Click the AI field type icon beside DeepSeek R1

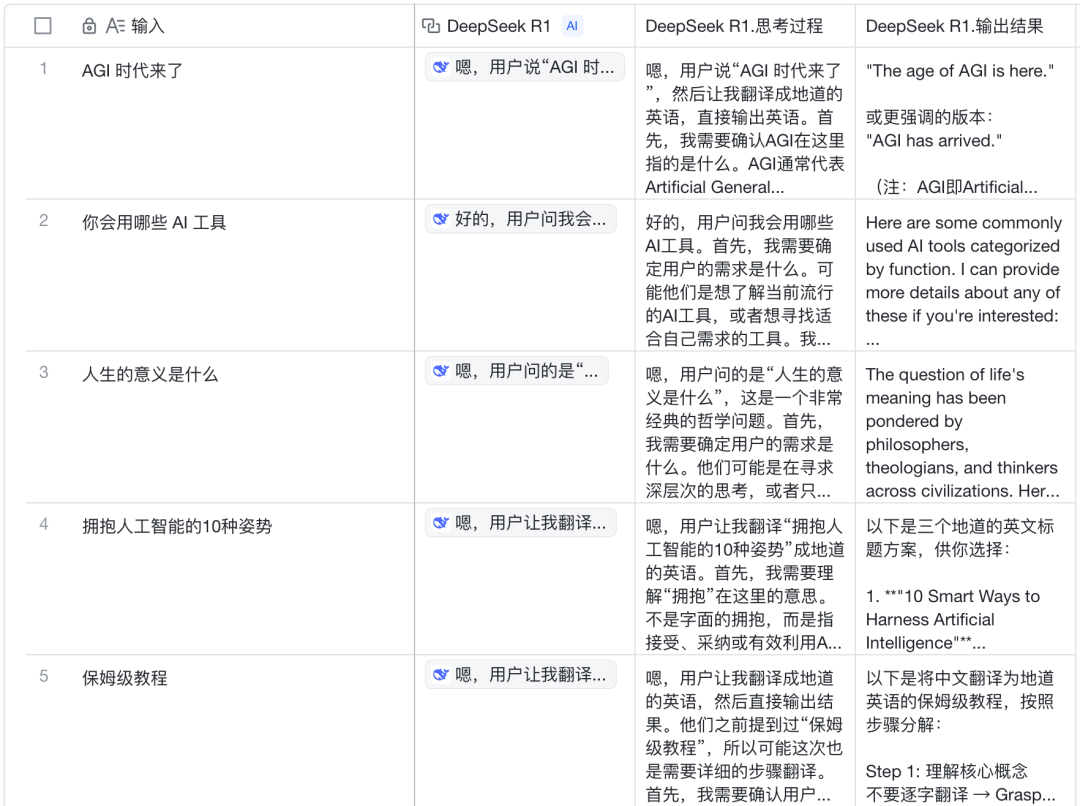(429, 25)
